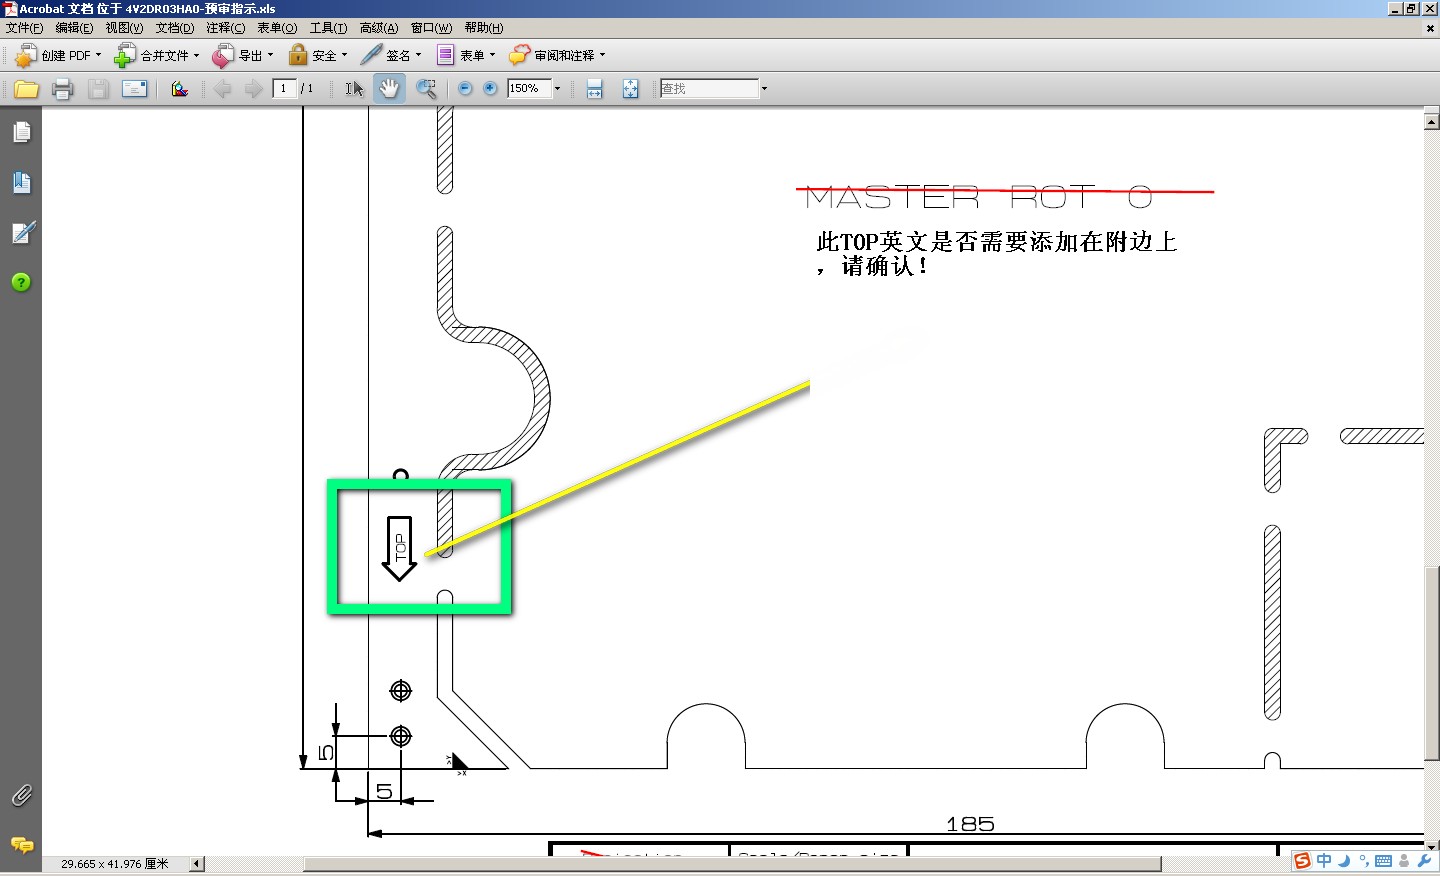Image resolution: width=1440 pixels, height=876 pixels.
Task: Open the 文档 (Document) menu
Action: click(175, 28)
